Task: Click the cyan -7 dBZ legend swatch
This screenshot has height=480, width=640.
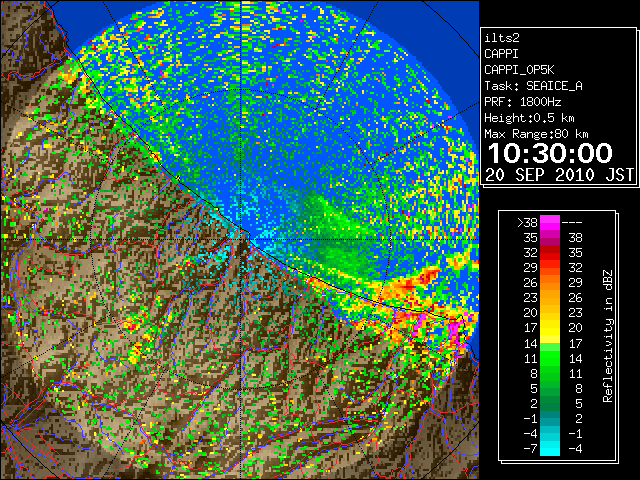Action: (x=550, y=448)
